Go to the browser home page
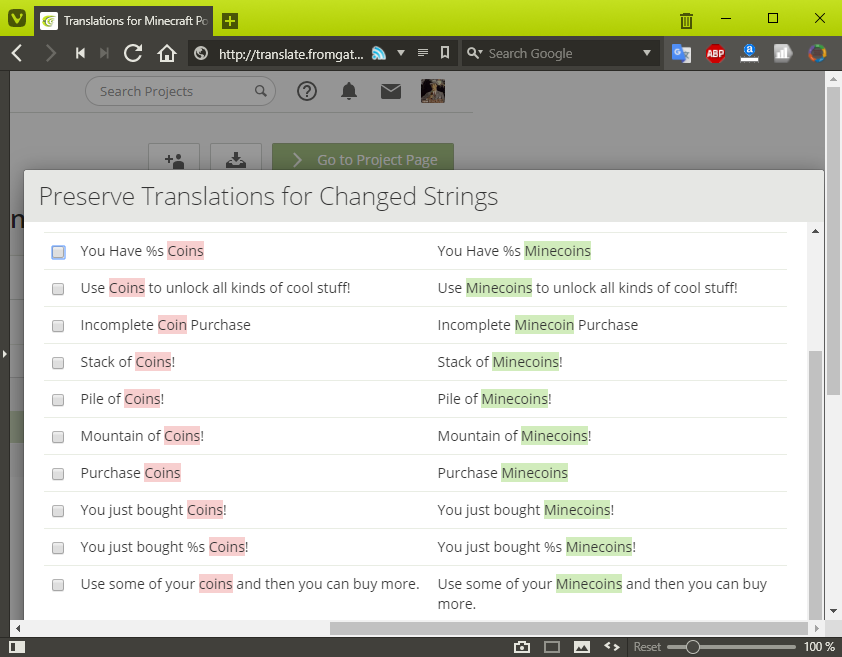Screen dimensions: 842x657 tap(167, 53)
